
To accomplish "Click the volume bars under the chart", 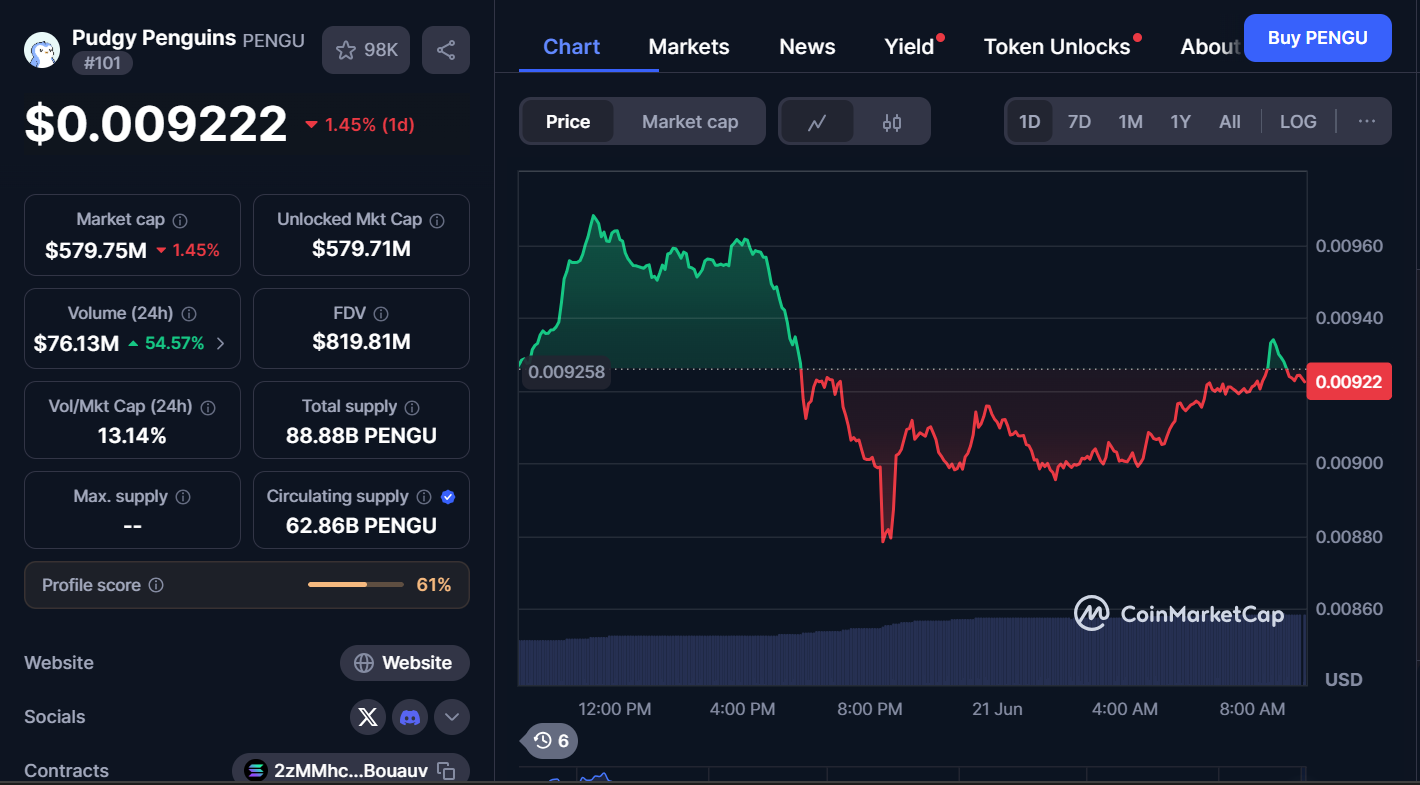I will (x=912, y=650).
